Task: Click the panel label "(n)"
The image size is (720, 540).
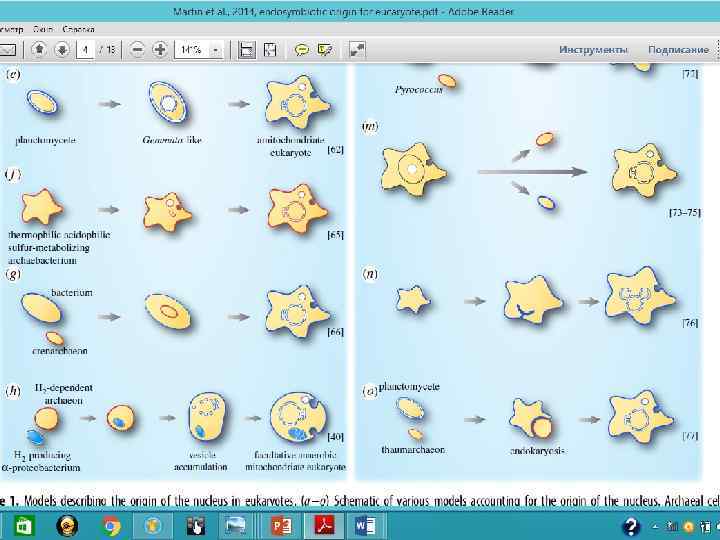Action: (370, 274)
